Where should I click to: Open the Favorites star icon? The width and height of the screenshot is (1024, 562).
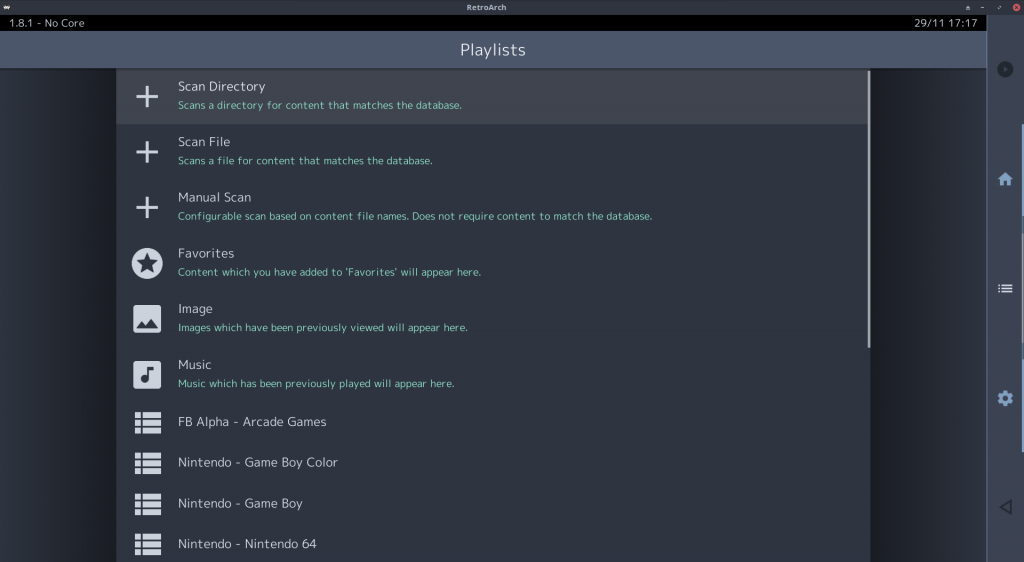(147, 263)
